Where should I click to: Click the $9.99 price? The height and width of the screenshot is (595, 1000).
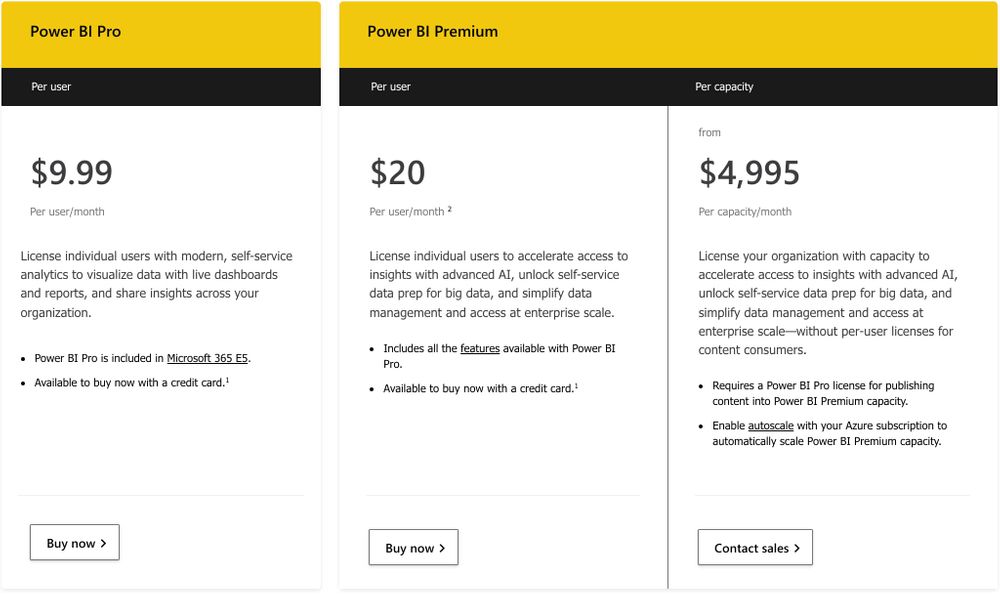(71, 173)
